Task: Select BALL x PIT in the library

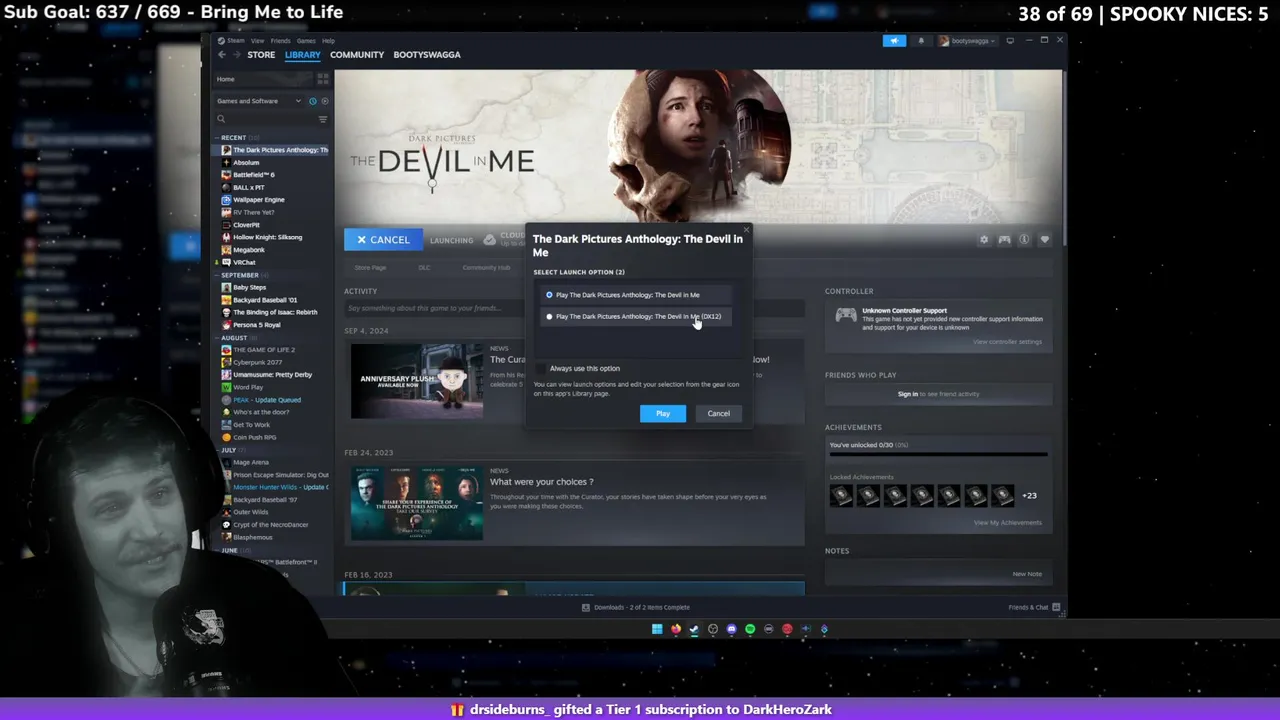Action: [248, 187]
